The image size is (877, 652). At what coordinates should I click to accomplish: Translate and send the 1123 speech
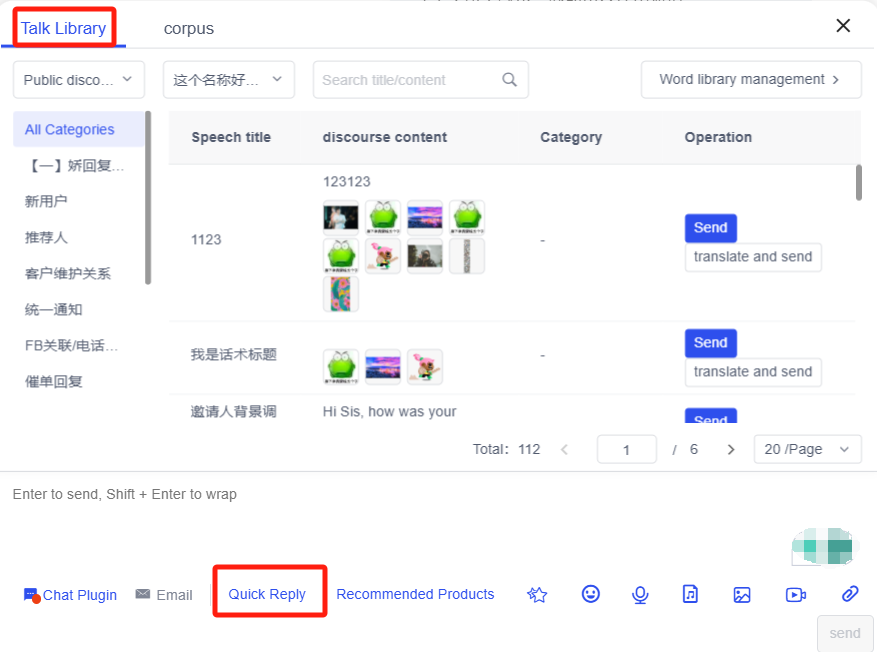[x=753, y=257]
